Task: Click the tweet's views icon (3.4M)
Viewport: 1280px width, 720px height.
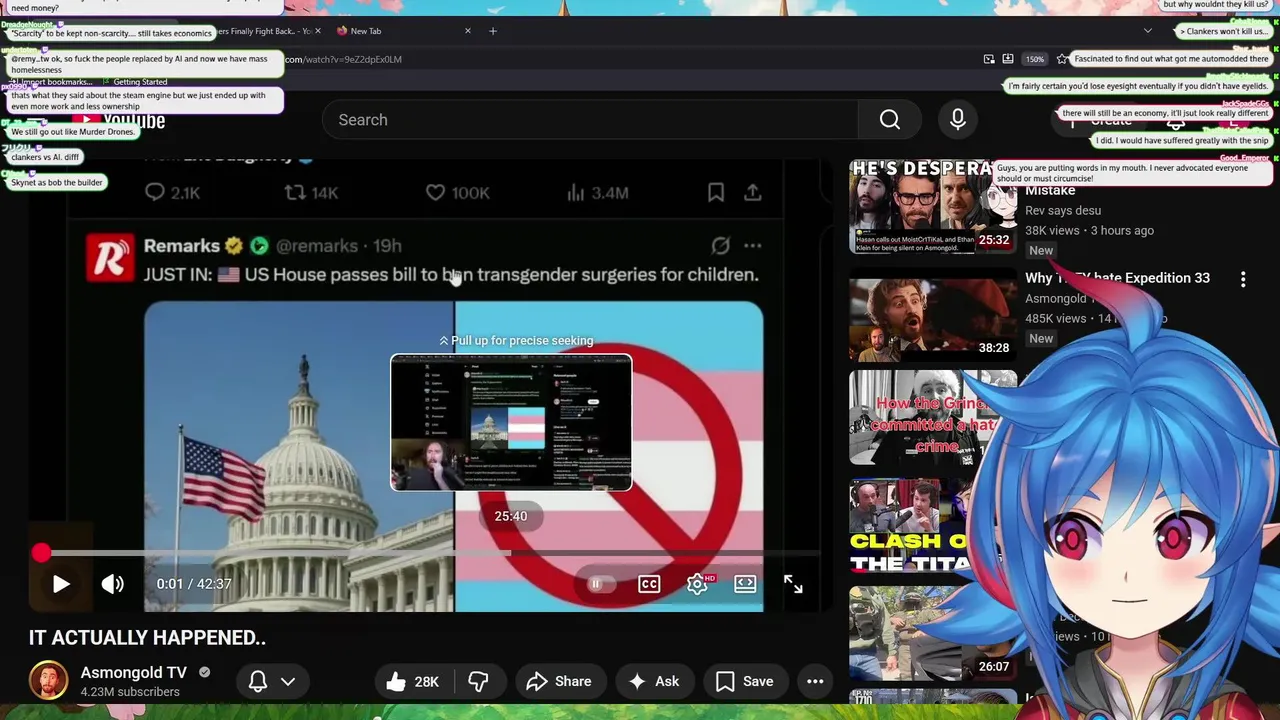Action: click(x=576, y=192)
